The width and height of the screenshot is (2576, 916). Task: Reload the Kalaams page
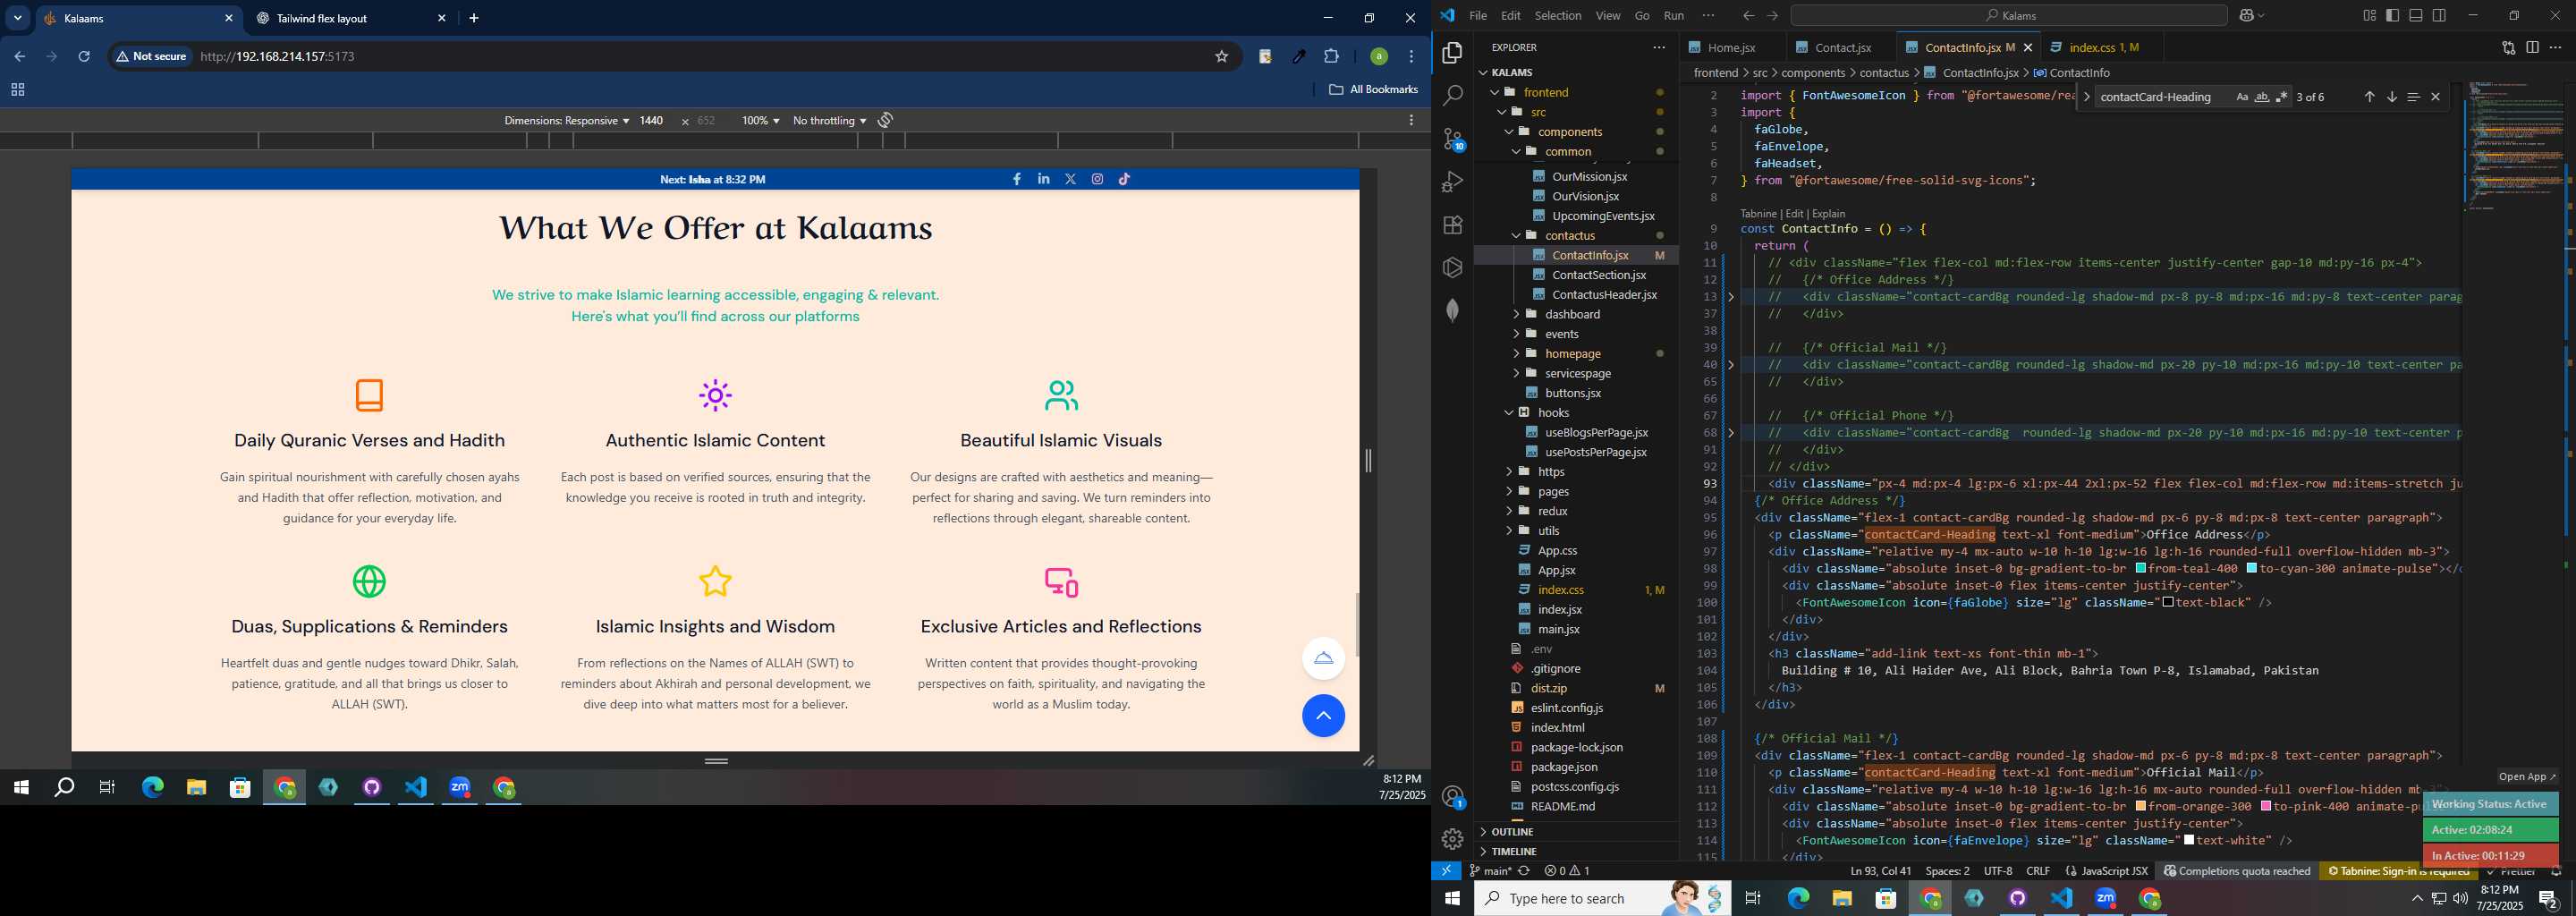coord(84,57)
